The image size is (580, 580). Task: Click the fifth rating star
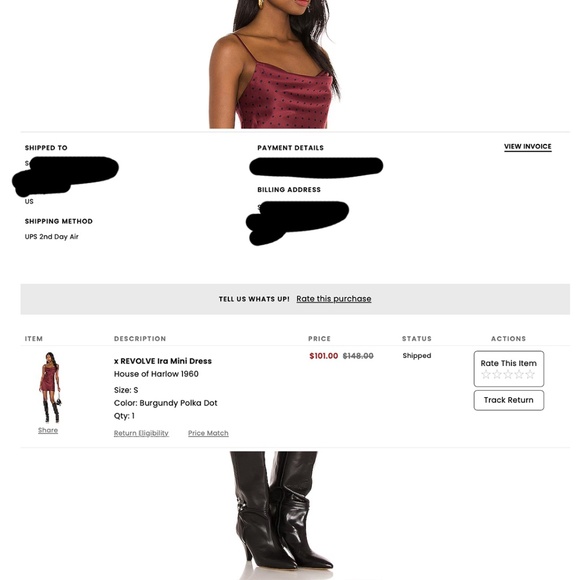pyautogui.click(x=530, y=375)
